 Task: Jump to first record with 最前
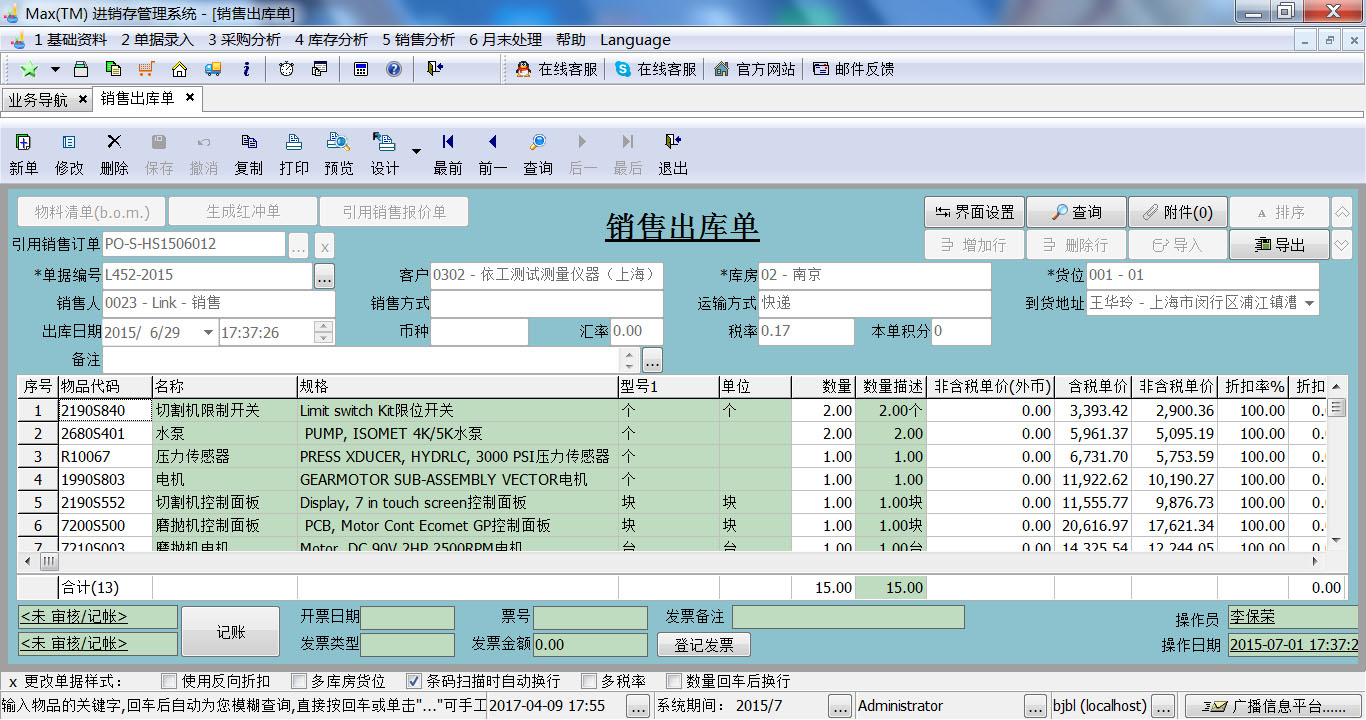tap(448, 153)
